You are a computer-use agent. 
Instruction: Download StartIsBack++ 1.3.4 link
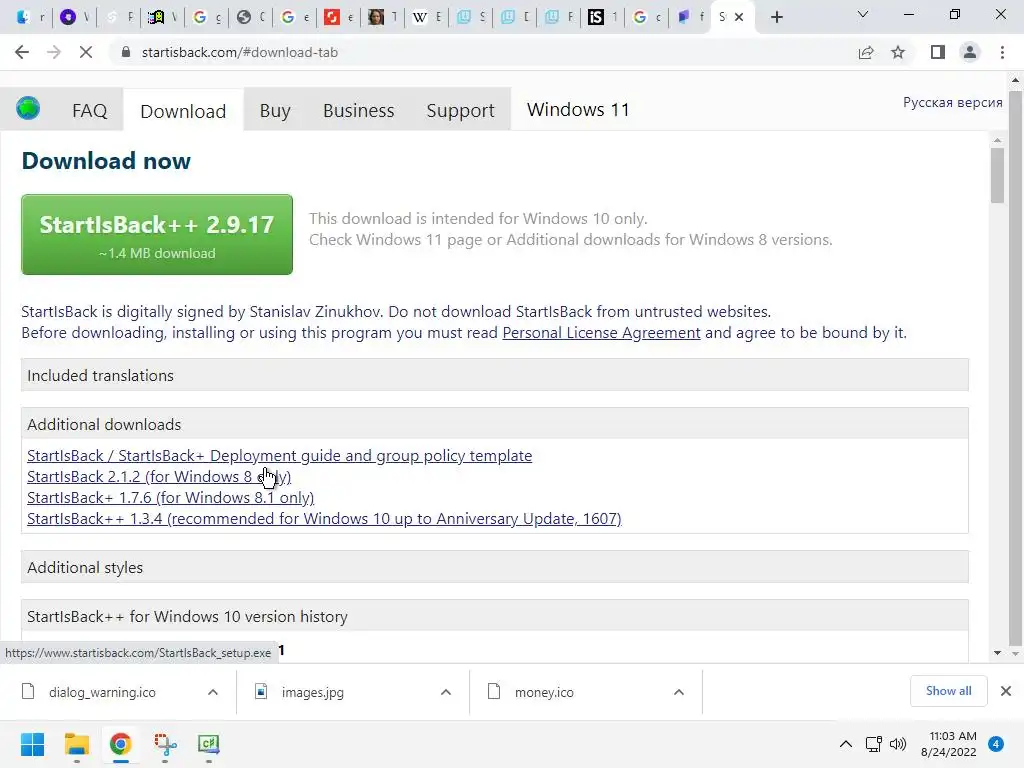click(324, 519)
